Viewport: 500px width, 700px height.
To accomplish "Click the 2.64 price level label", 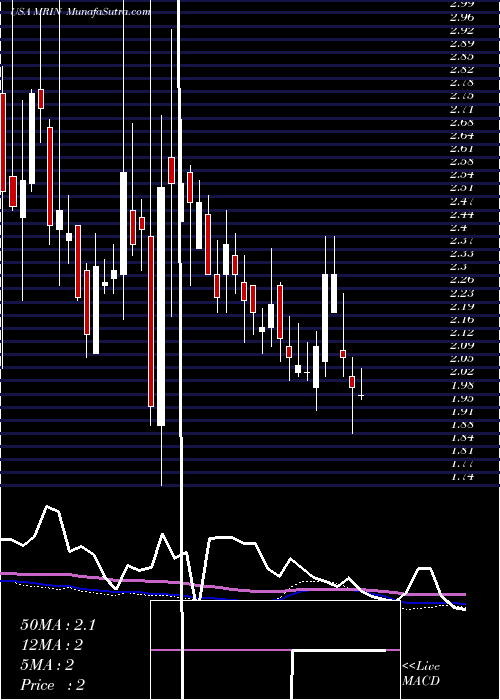I will pyautogui.click(x=462, y=136).
